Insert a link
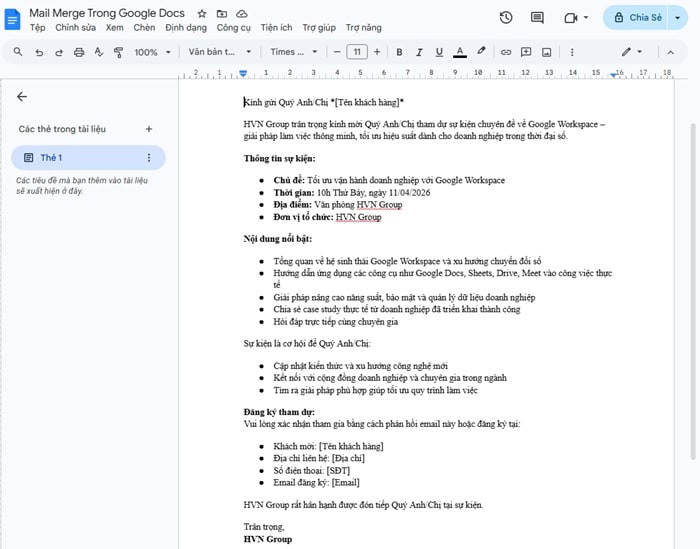The width and height of the screenshot is (700, 549). click(505, 52)
